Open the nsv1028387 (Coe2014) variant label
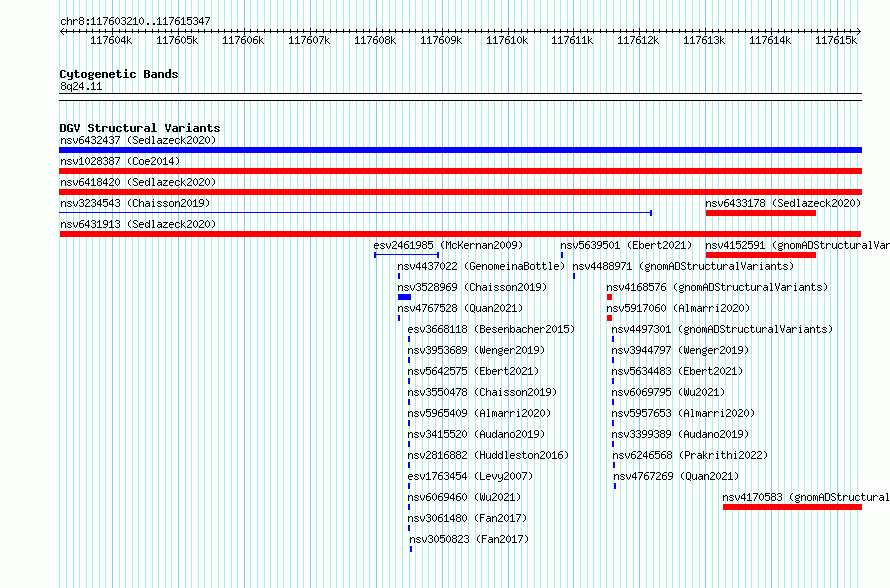The width and height of the screenshot is (890, 588). [x=120, y=161]
